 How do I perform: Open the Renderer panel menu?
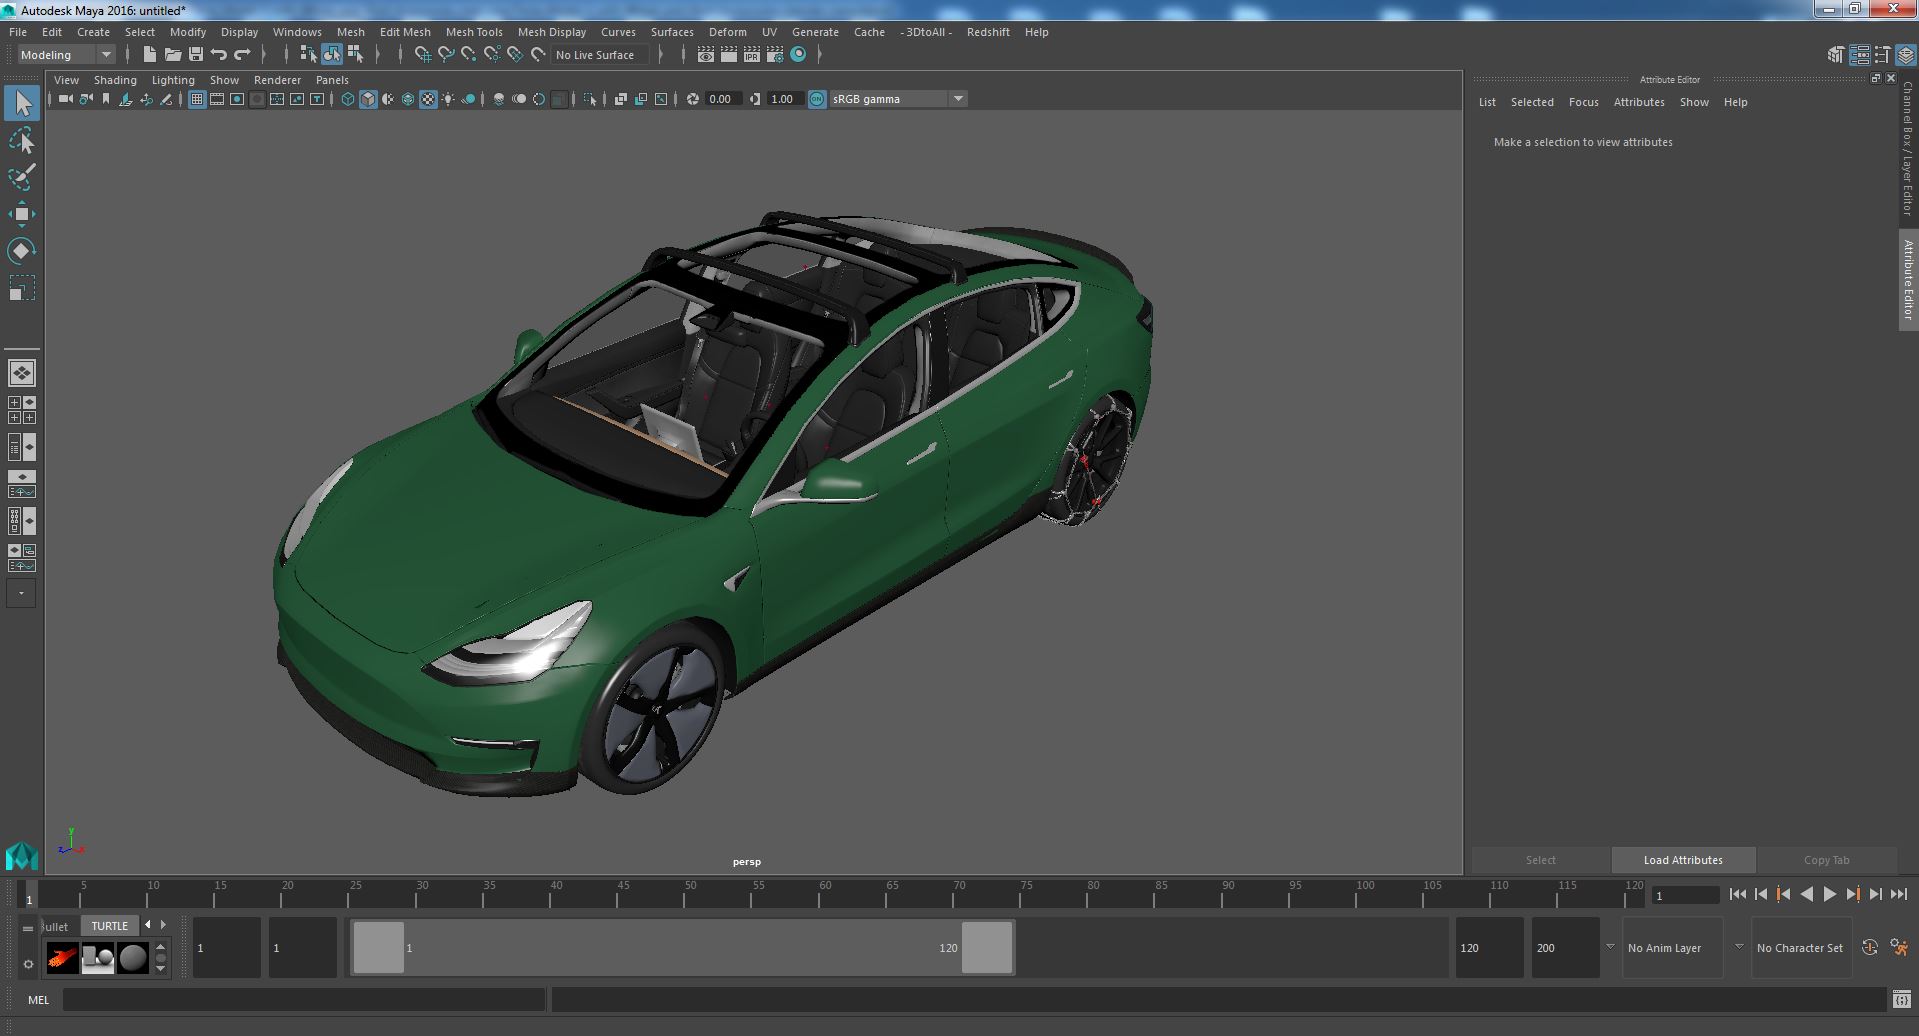pos(277,80)
